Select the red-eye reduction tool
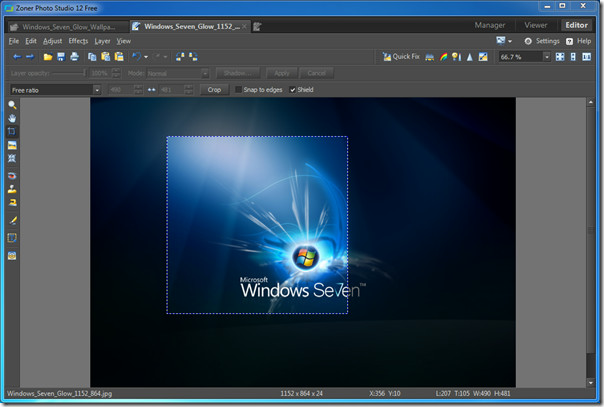 [x=12, y=176]
